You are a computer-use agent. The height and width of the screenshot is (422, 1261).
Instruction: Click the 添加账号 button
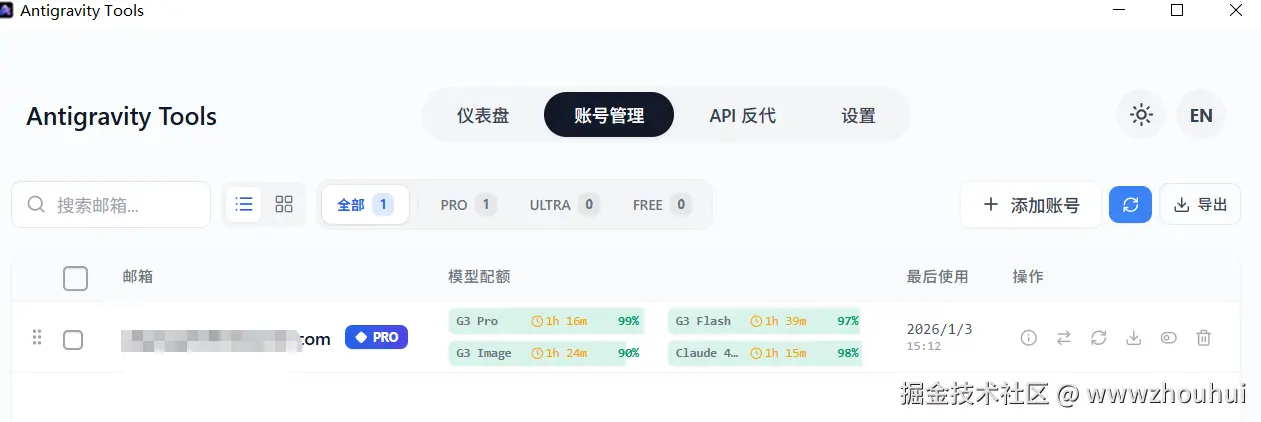(1031, 204)
